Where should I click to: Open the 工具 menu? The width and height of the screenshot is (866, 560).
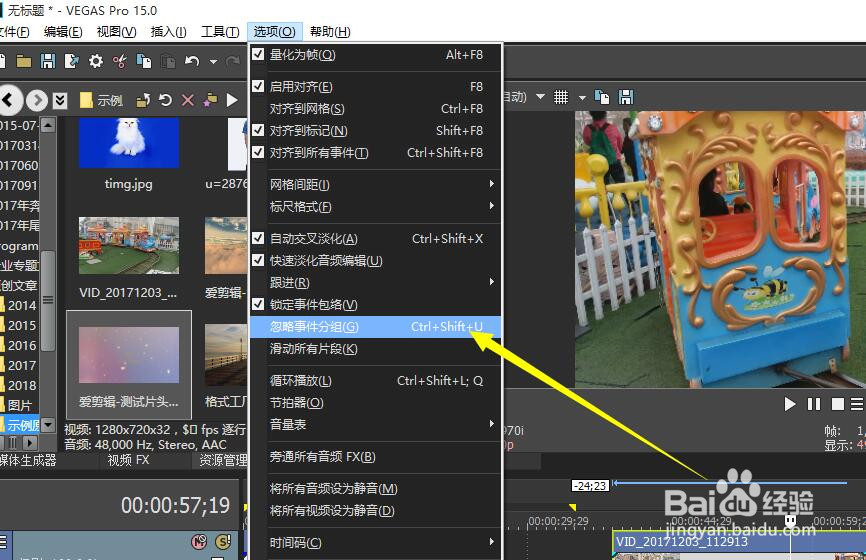coord(220,31)
